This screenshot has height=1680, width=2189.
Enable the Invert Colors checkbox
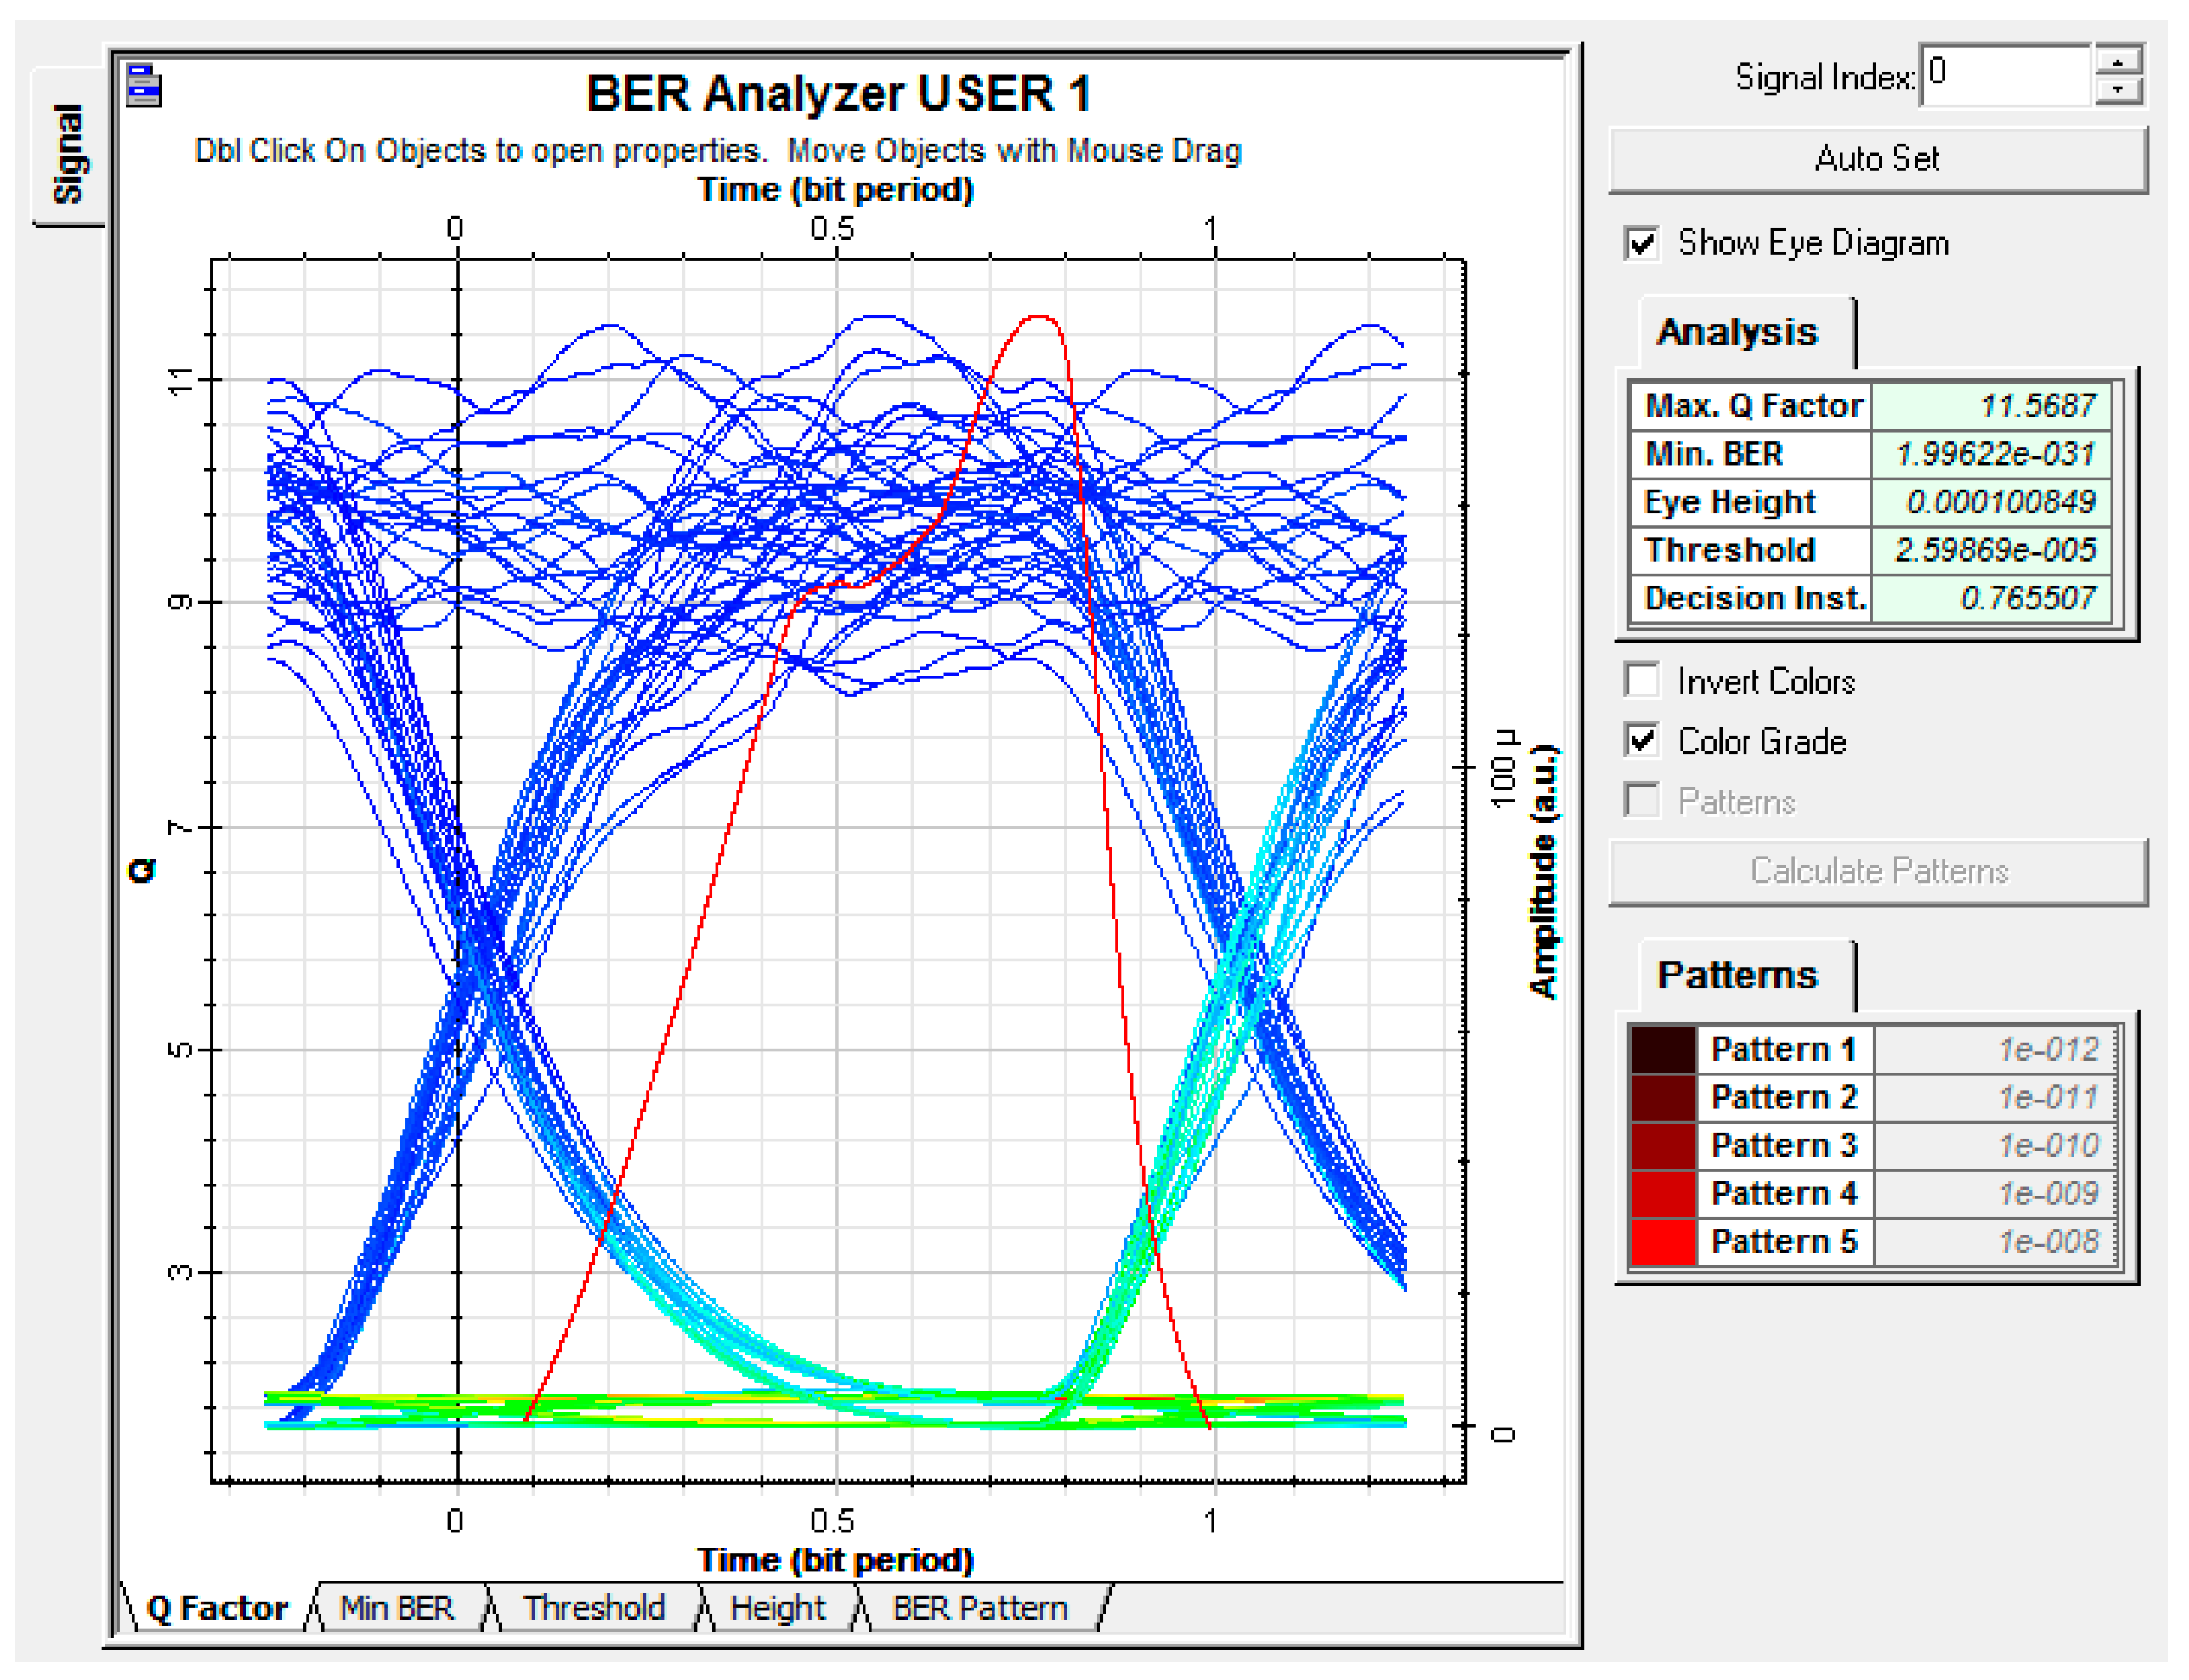click(x=1642, y=680)
